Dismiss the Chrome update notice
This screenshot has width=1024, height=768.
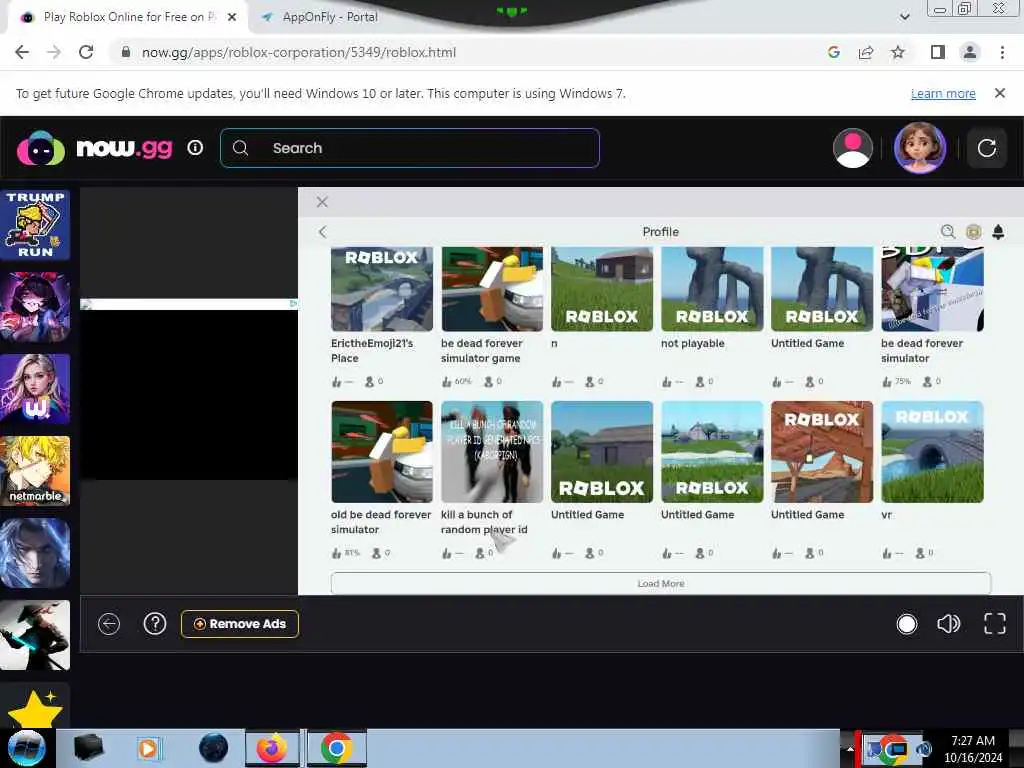(x=999, y=93)
